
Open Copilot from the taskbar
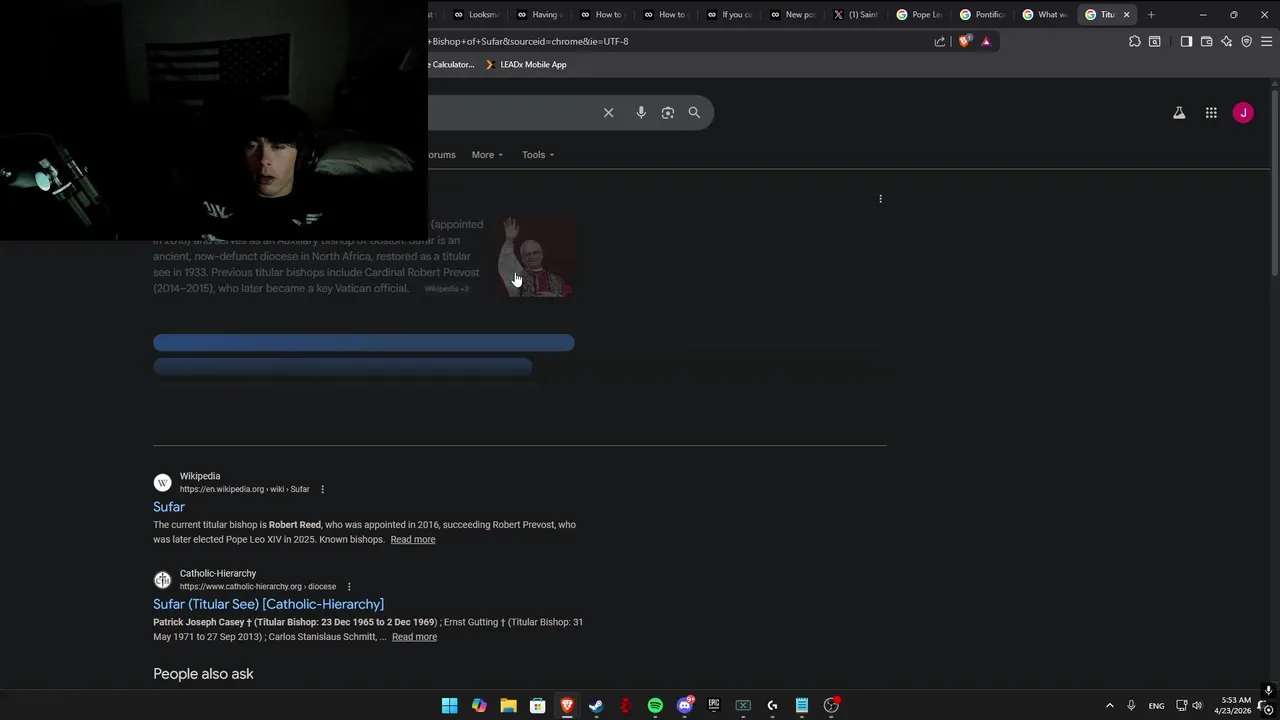pos(479,706)
